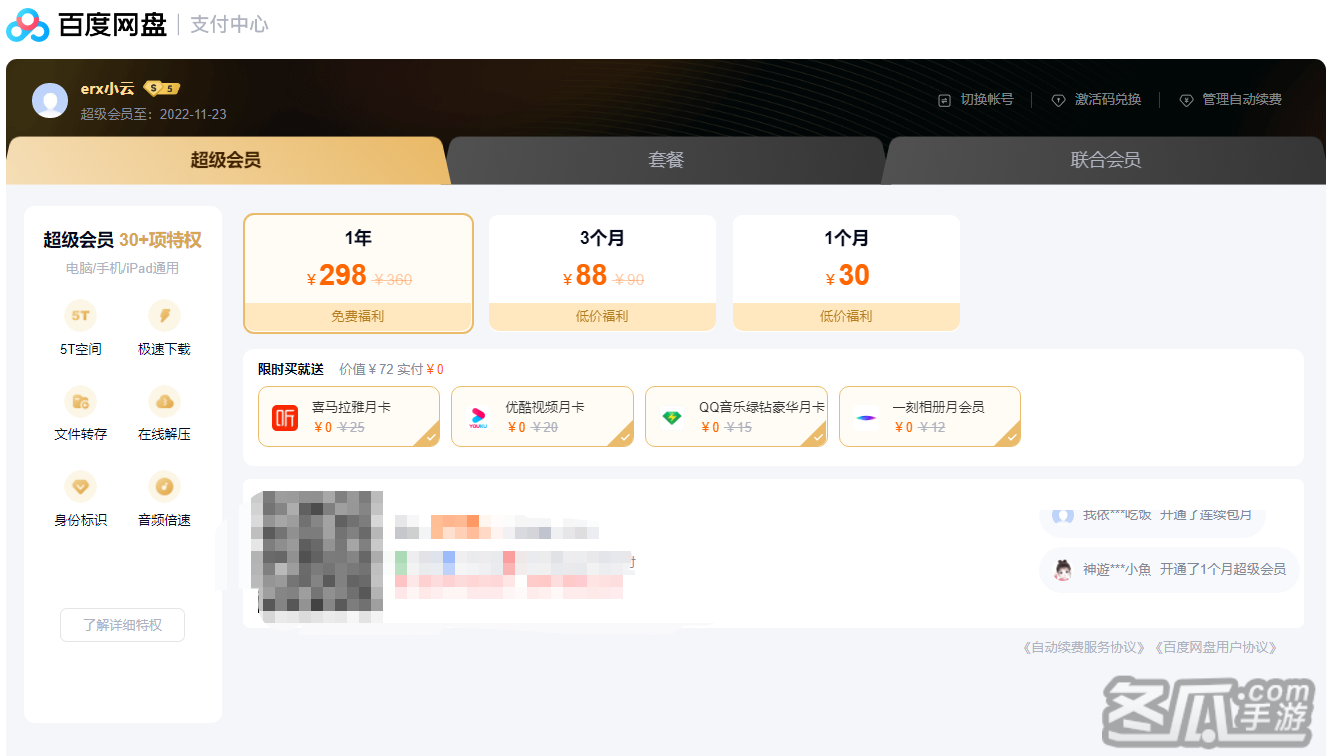Viewport: 1342px width, 756px height.
Task: Select the 极速下载 lightning icon
Action: click(x=164, y=316)
